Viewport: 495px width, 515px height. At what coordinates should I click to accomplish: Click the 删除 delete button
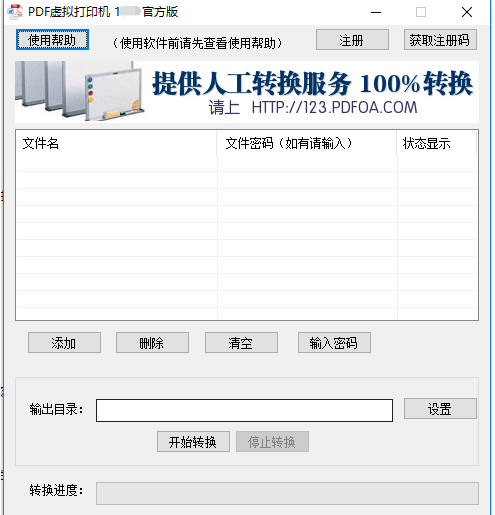coord(152,342)
